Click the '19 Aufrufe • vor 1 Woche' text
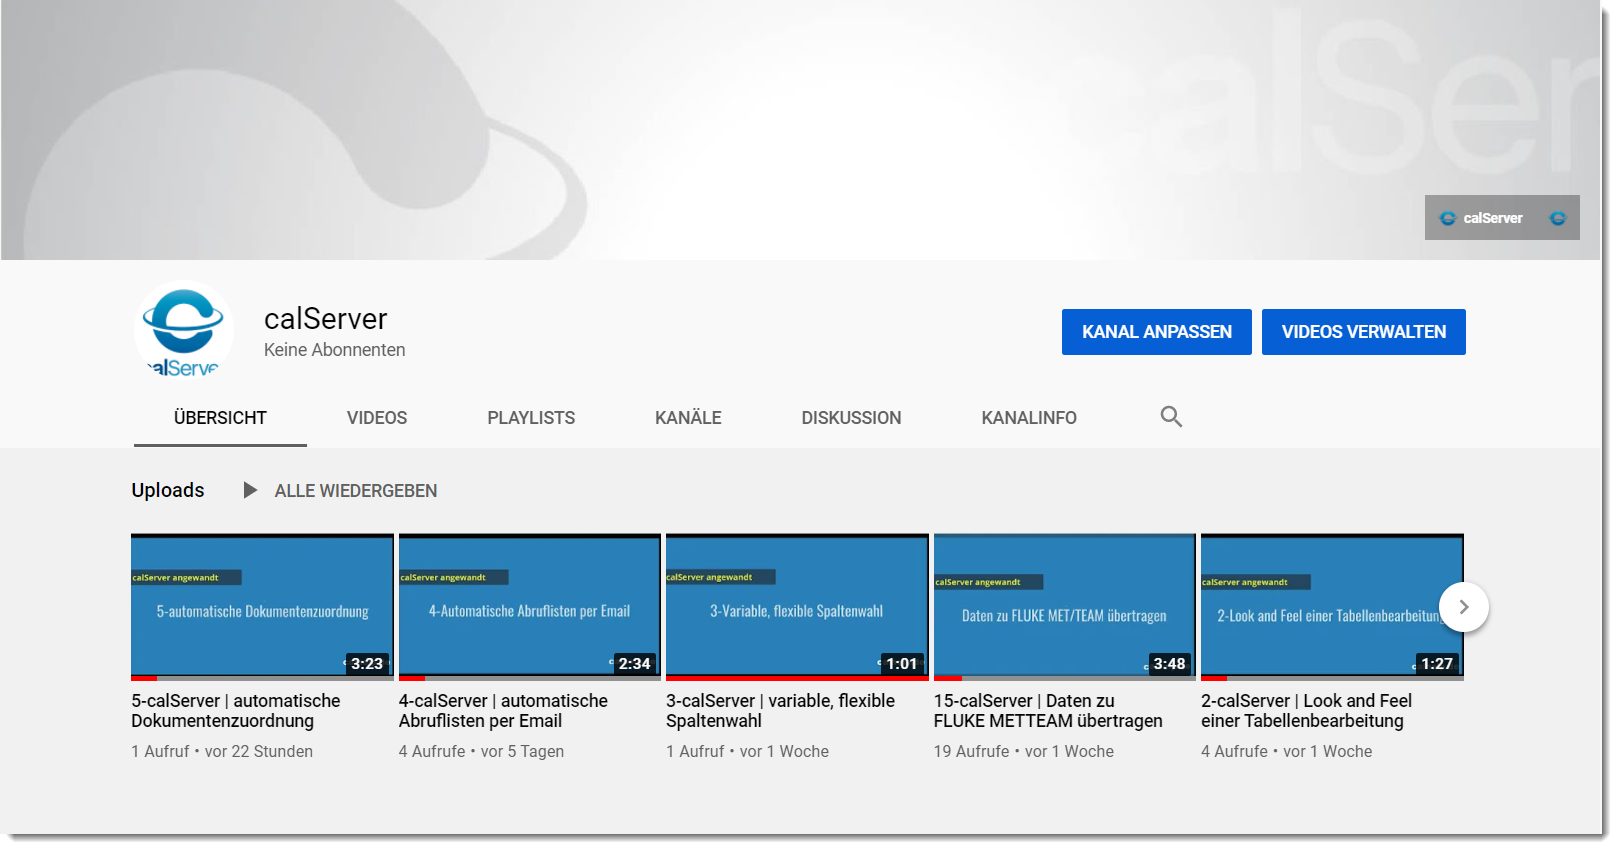Screen dimensions: 1617x849 pos(1024,752)
